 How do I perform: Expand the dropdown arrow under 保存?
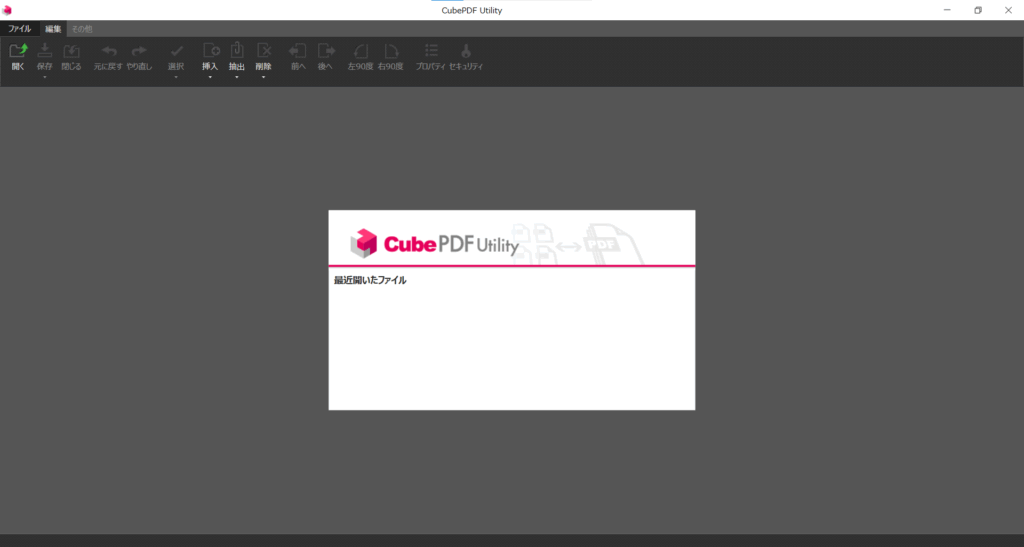coord(45,77)
